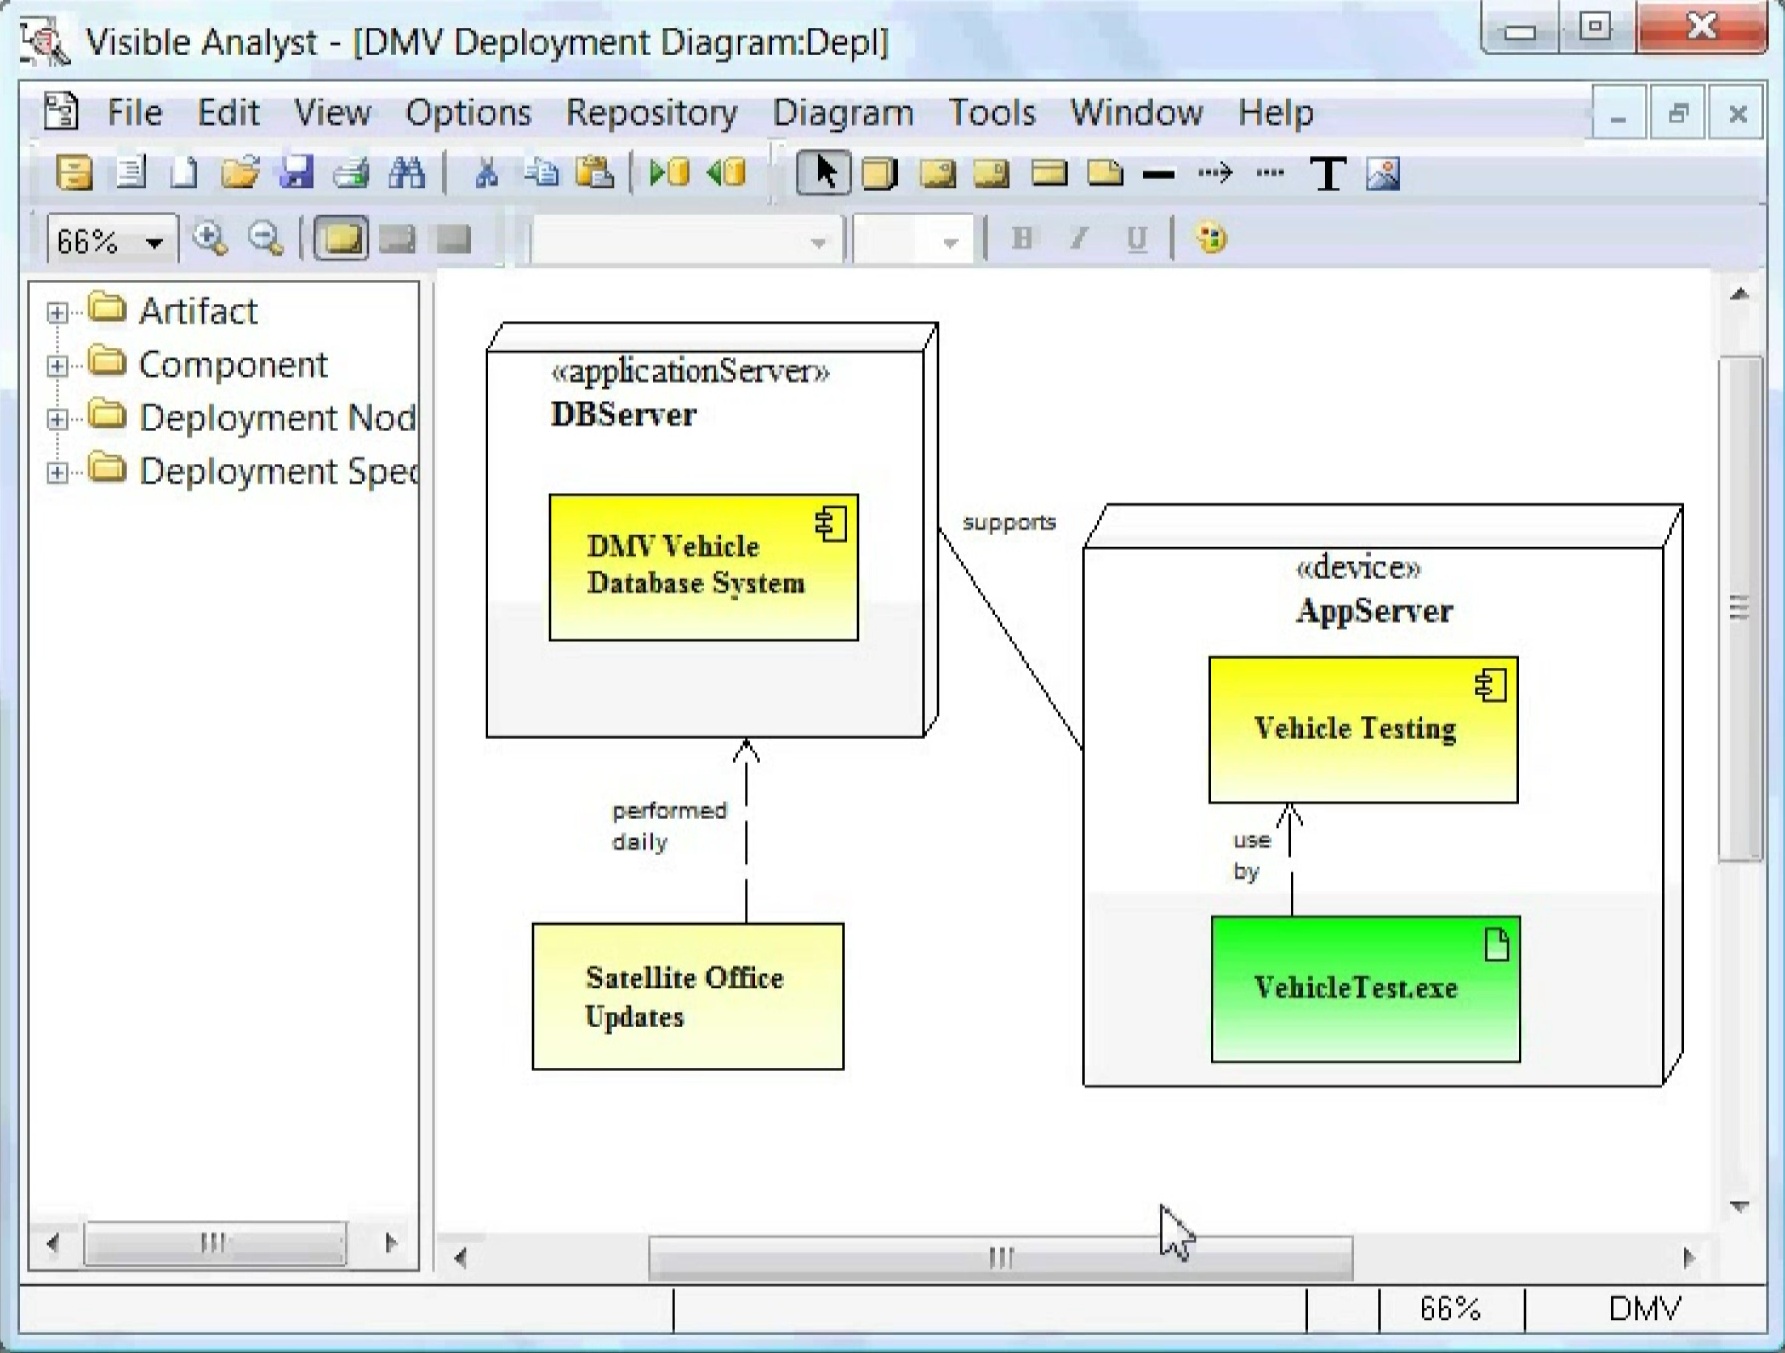Click the New Project icon in the toolbar
1785x1353 pixels.
[x=74, y=173]
